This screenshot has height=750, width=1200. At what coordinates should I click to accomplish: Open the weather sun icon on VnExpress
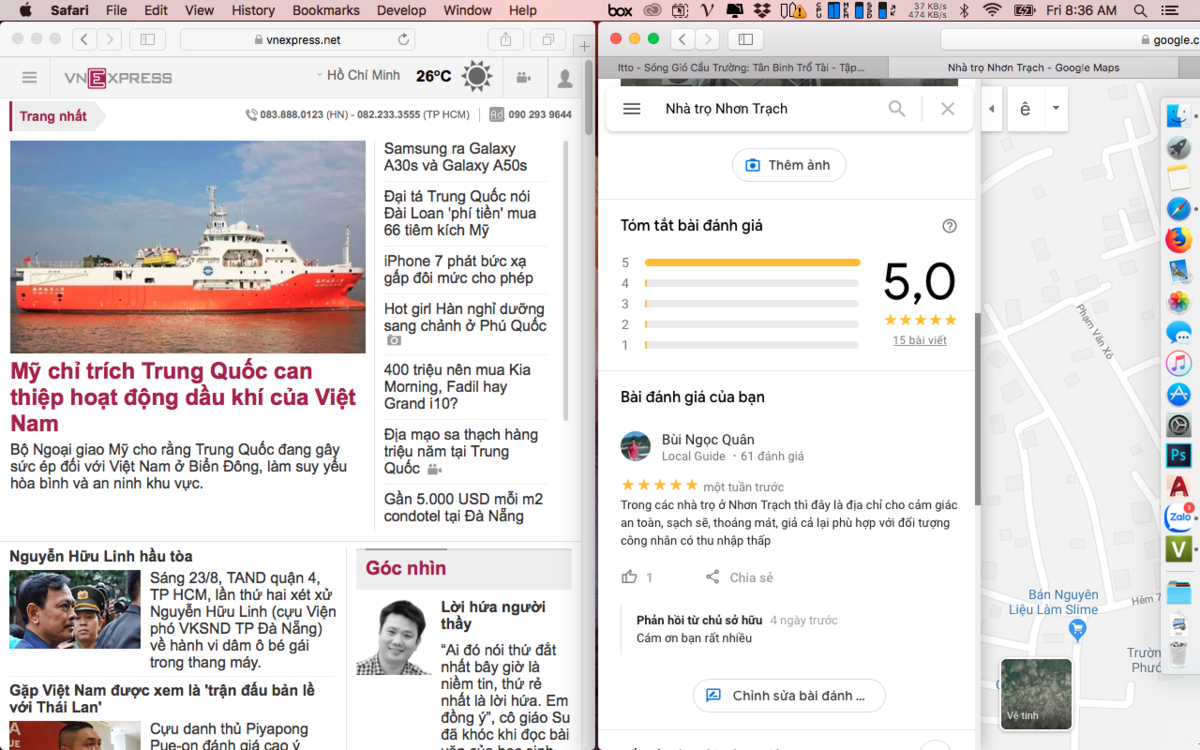(477, 77)
